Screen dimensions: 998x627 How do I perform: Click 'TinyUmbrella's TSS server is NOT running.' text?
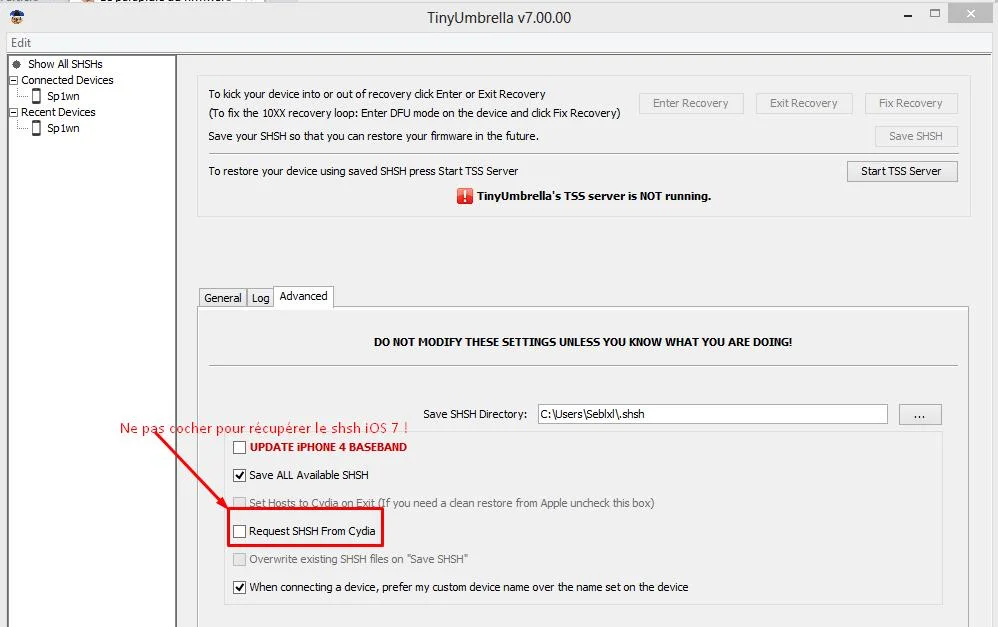pos(594,196)
